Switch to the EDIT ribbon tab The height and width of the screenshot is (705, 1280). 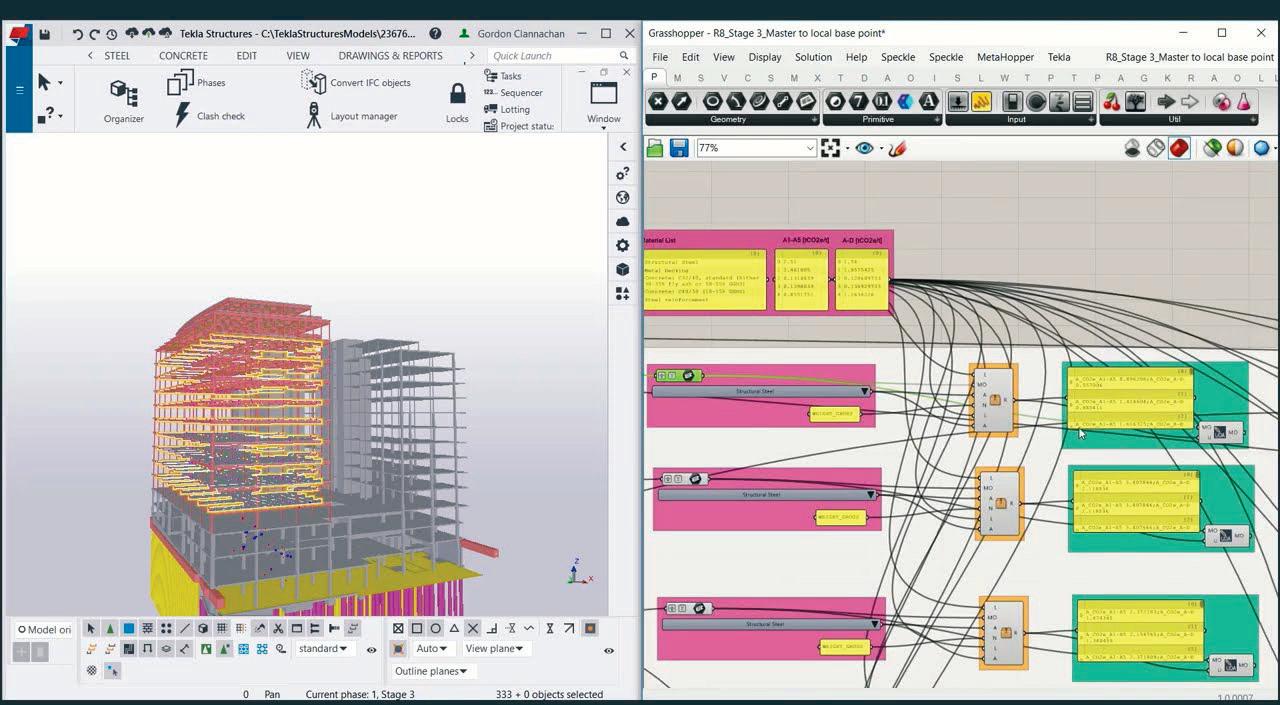247,56
